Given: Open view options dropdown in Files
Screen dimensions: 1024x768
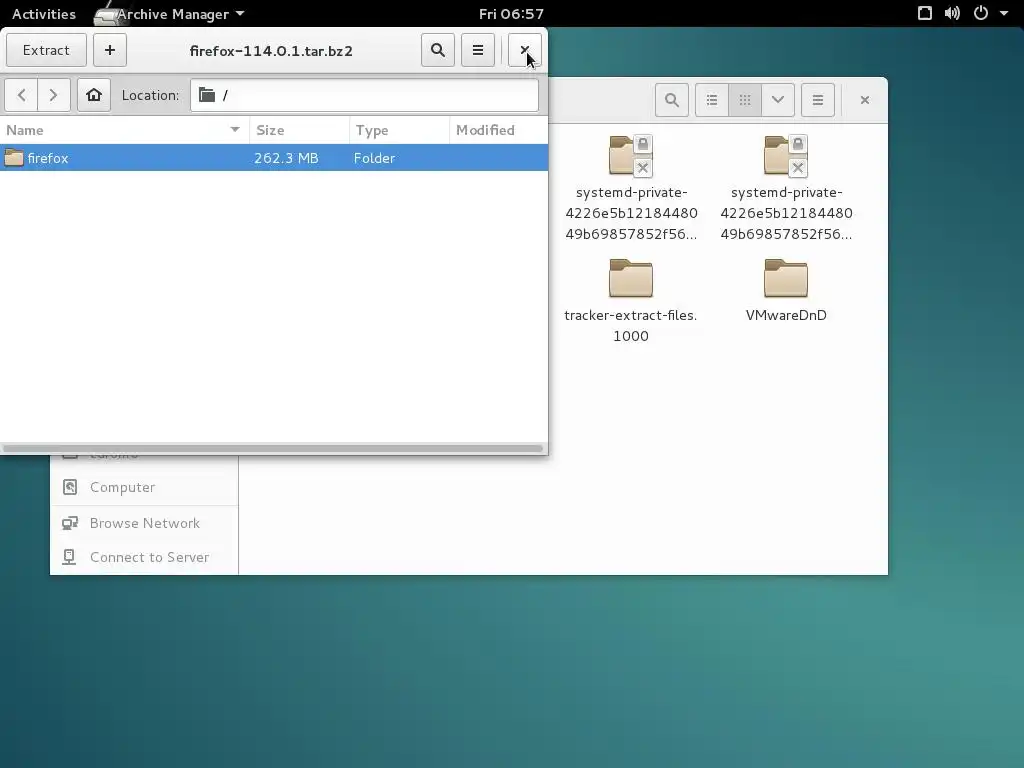Looking at the screenshot, I should 778,100.
